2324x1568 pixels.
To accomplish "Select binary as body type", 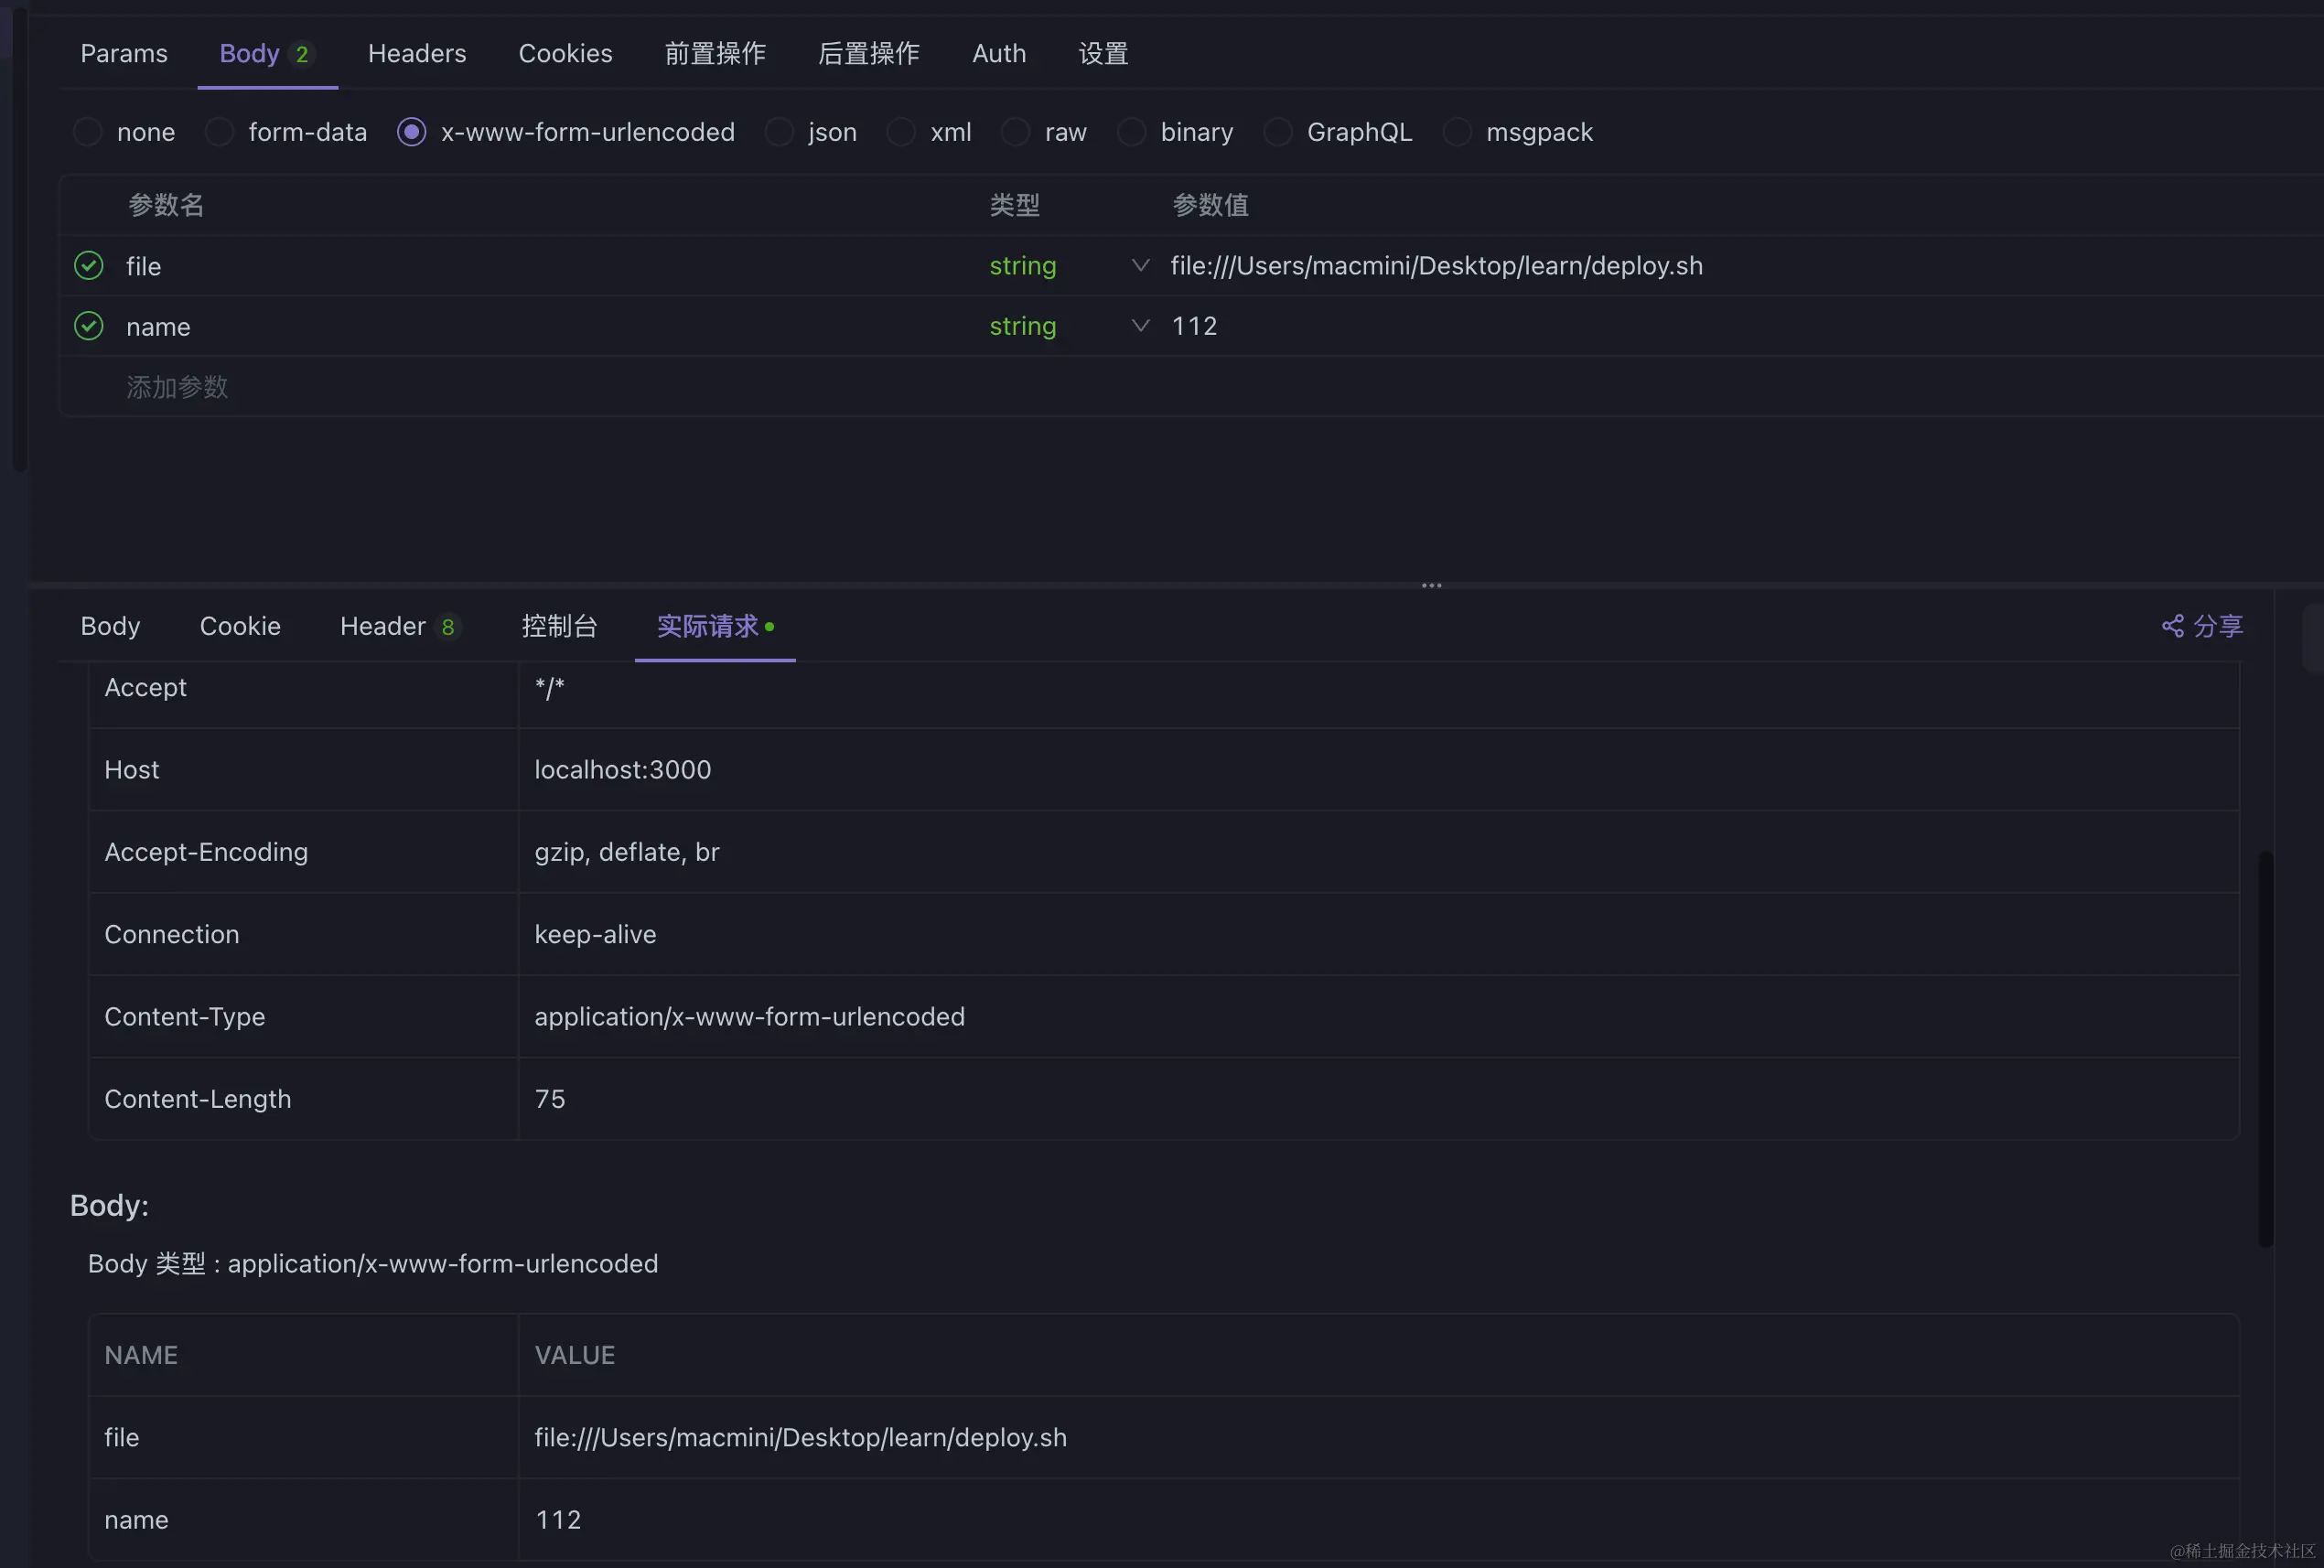I will tap(1131, 132).
